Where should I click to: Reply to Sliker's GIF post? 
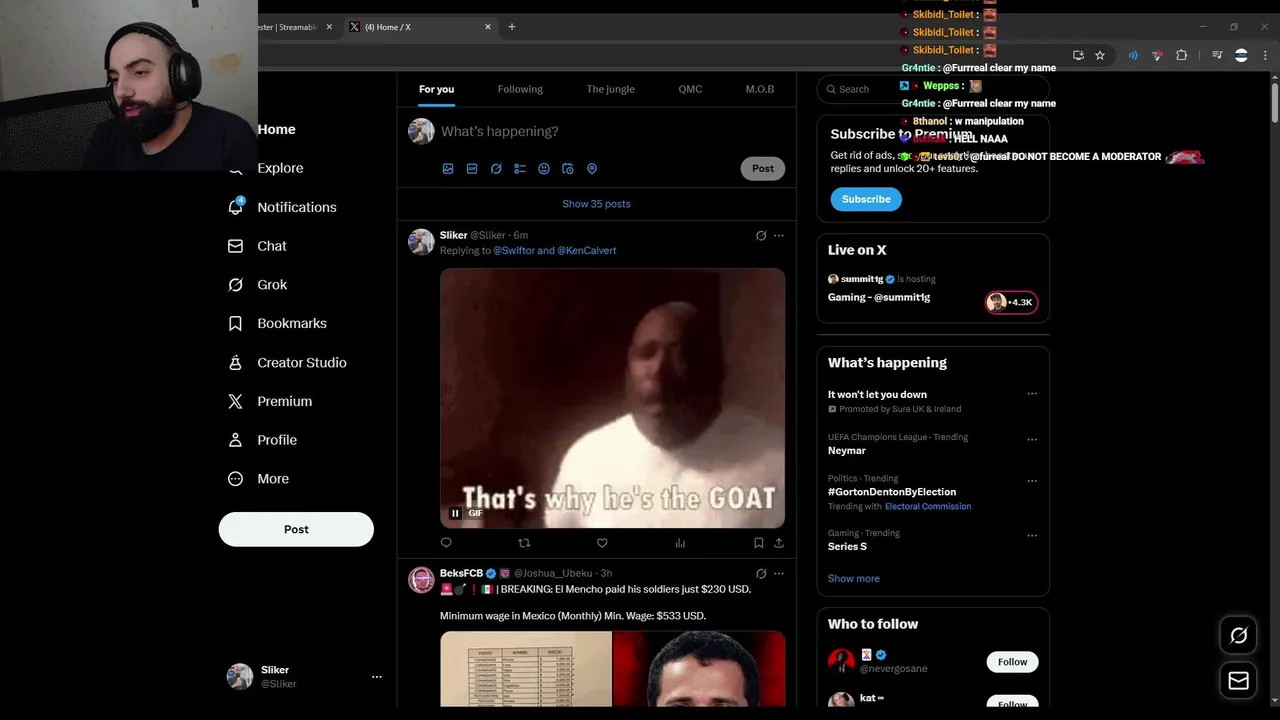[x=446, y=543]
